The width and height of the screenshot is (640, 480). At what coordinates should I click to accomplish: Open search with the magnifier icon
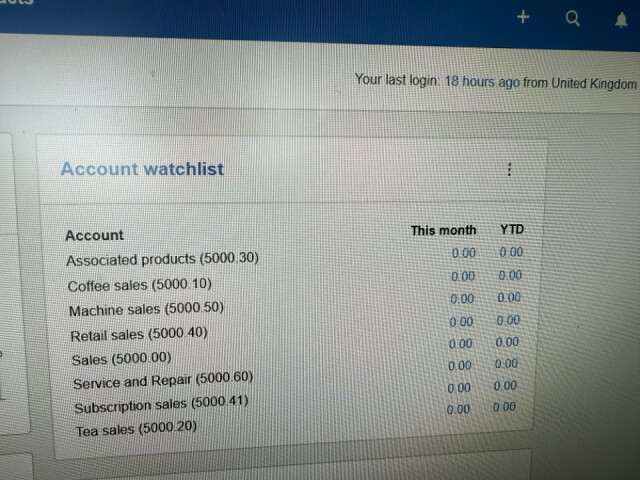572,18
